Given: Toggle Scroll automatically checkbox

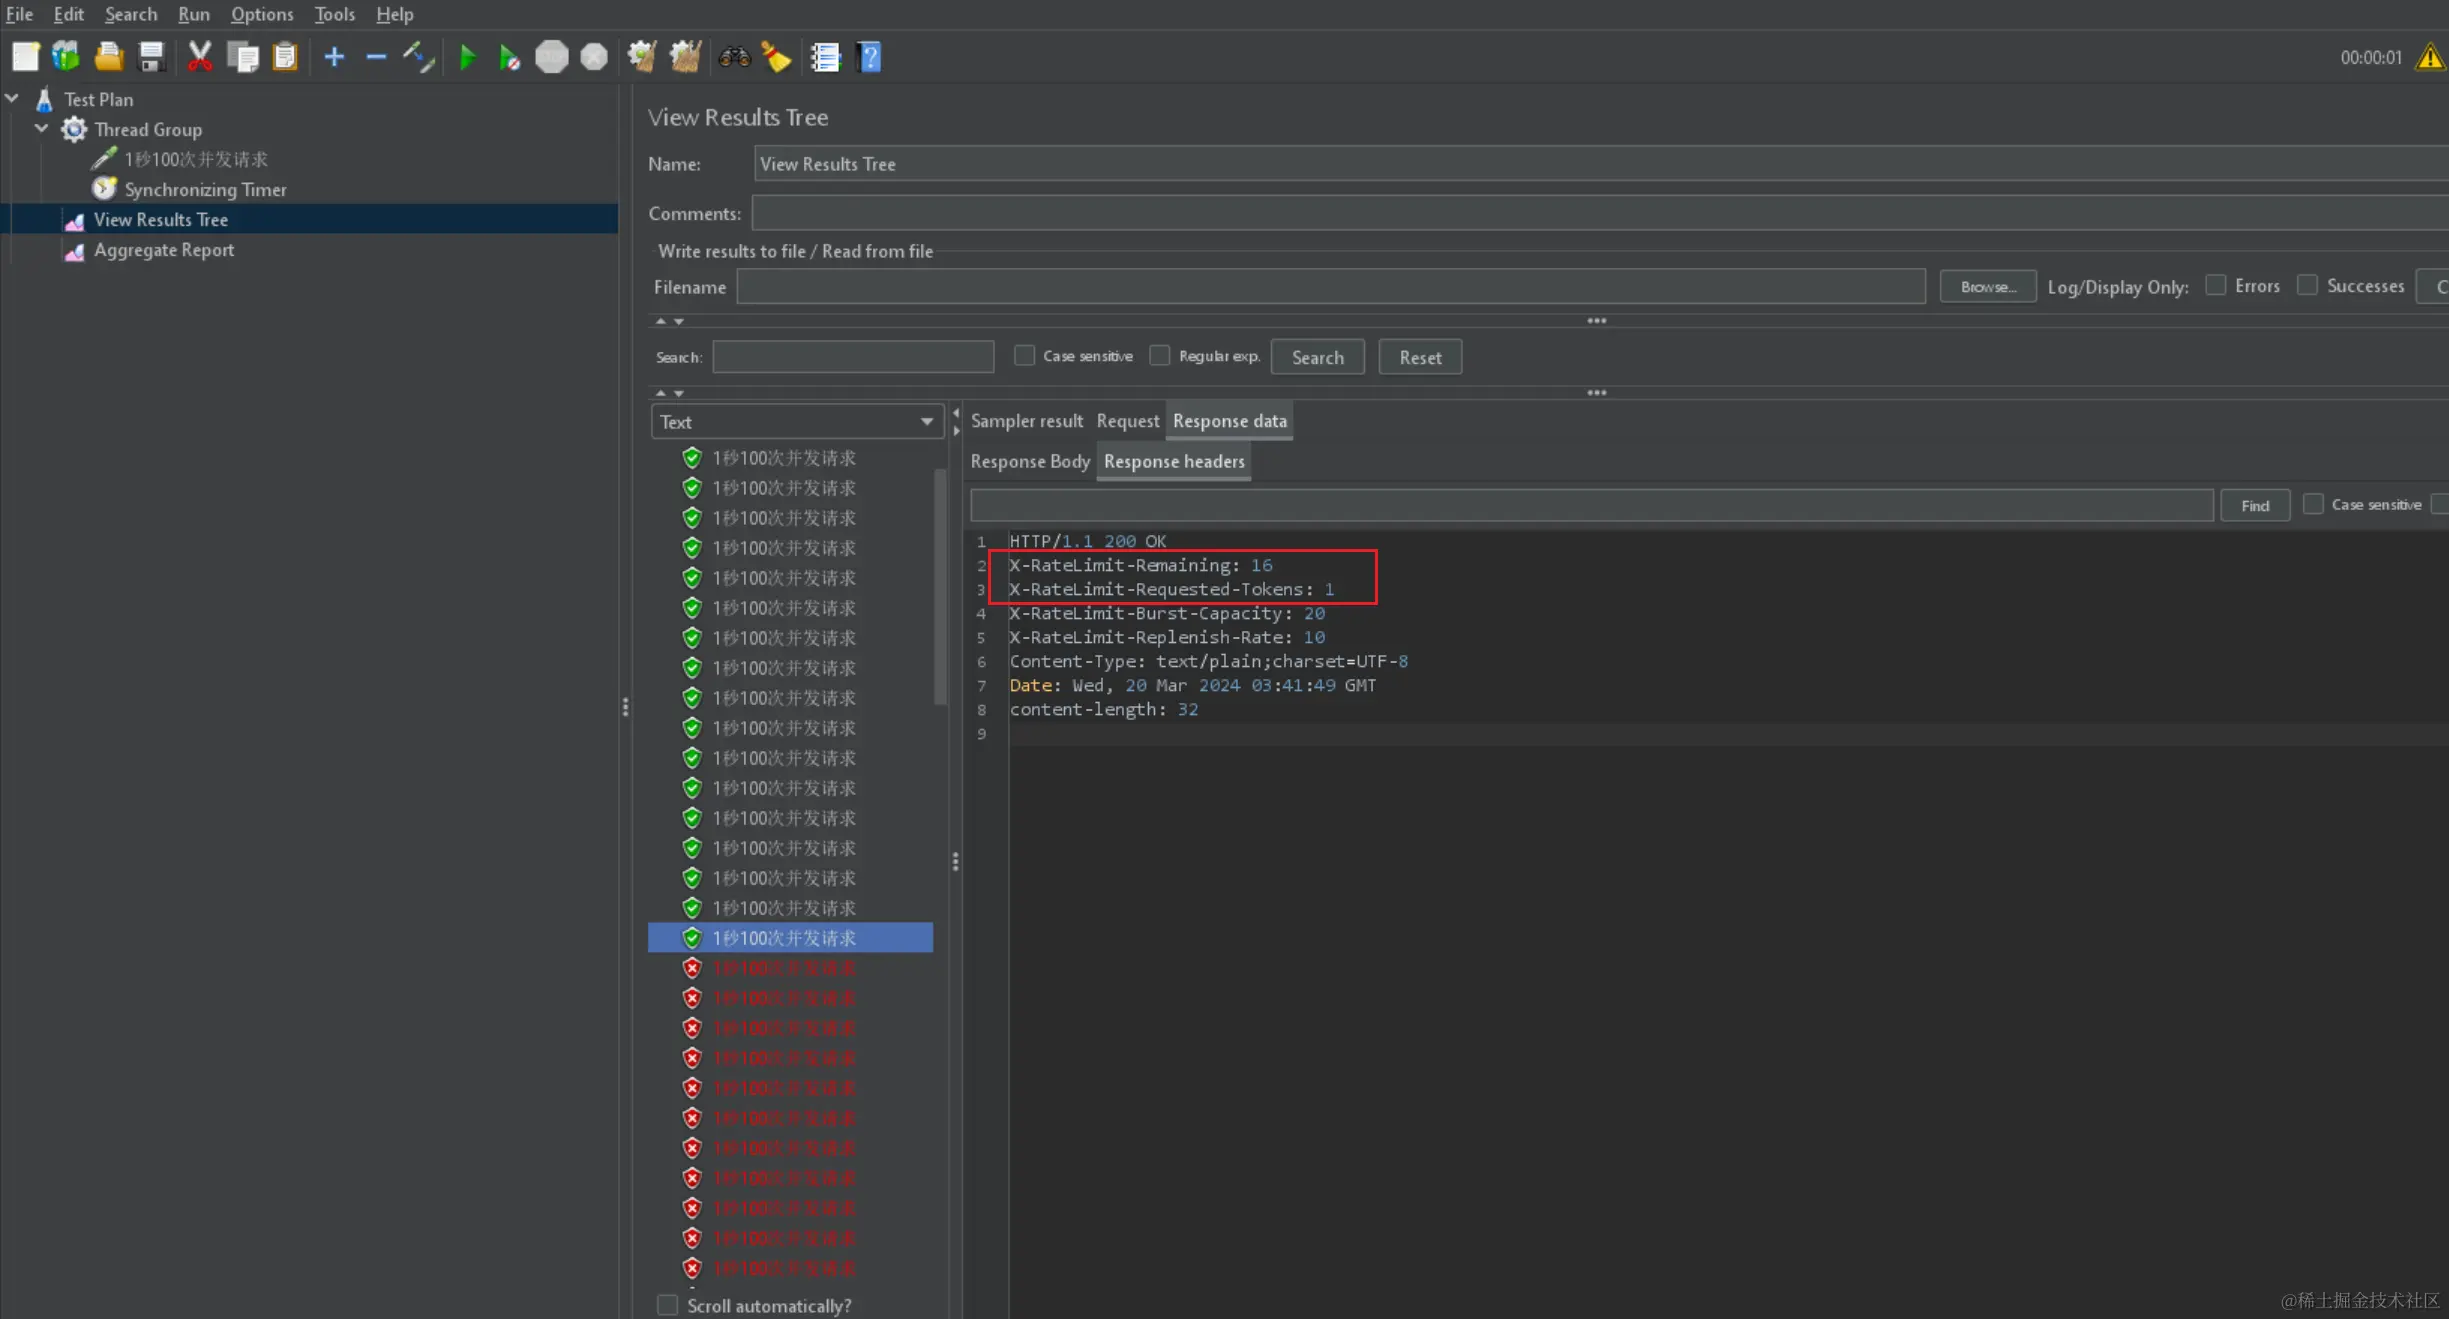Looking at the screenshot, I should (667, 1305).
